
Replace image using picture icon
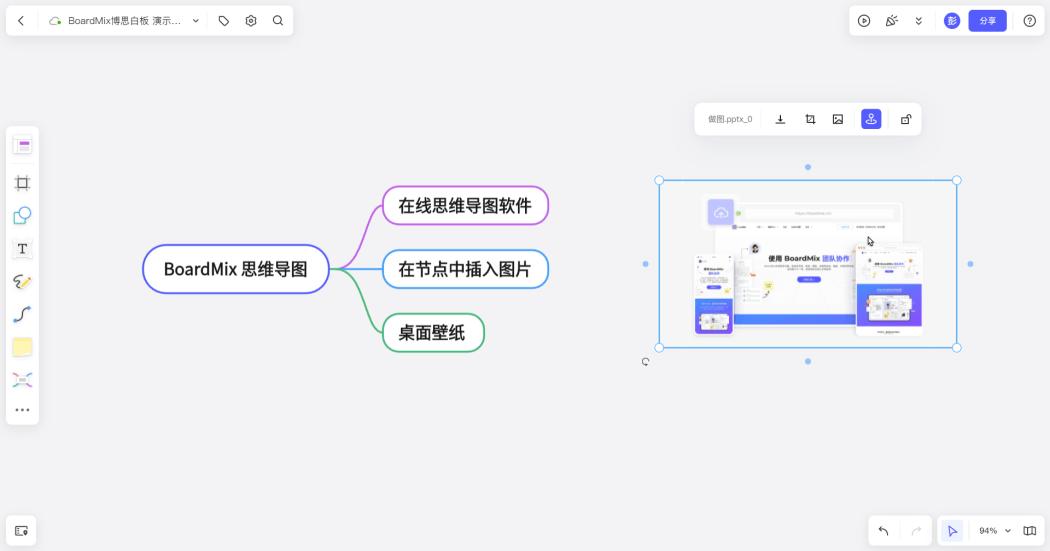pyautogui.click(x=838, y=119)
